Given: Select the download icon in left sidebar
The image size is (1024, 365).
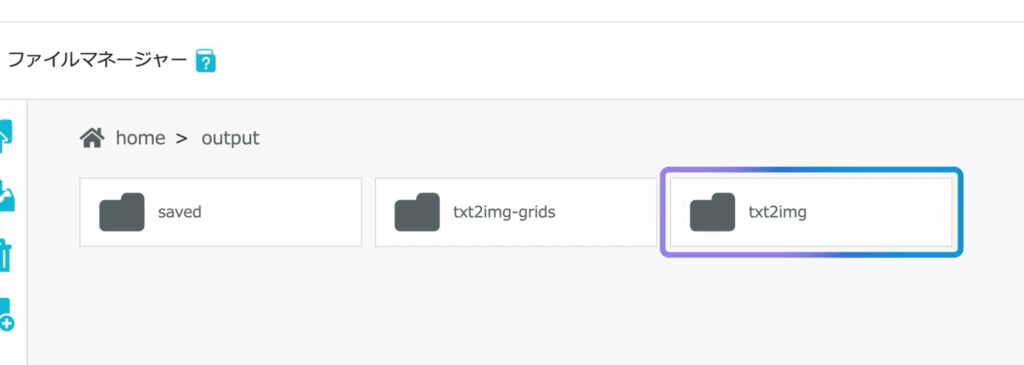Looking at the screenshot, I should [7, 196].
